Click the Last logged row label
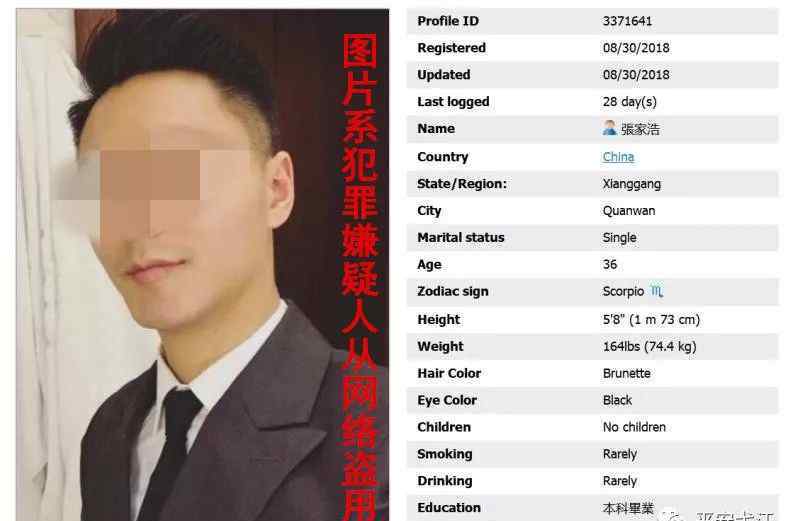The height and width of the screenshot is (521, 800). [453, 102]
